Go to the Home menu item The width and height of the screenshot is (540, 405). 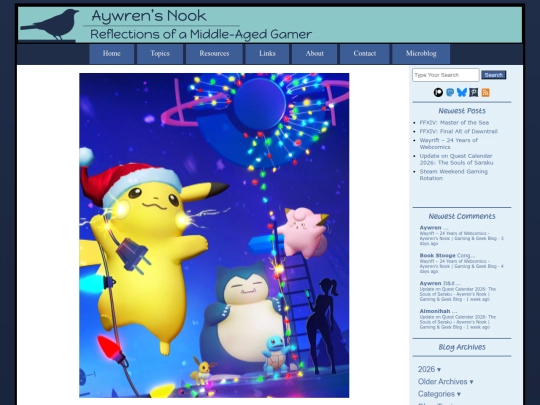[x=112, y=54]
